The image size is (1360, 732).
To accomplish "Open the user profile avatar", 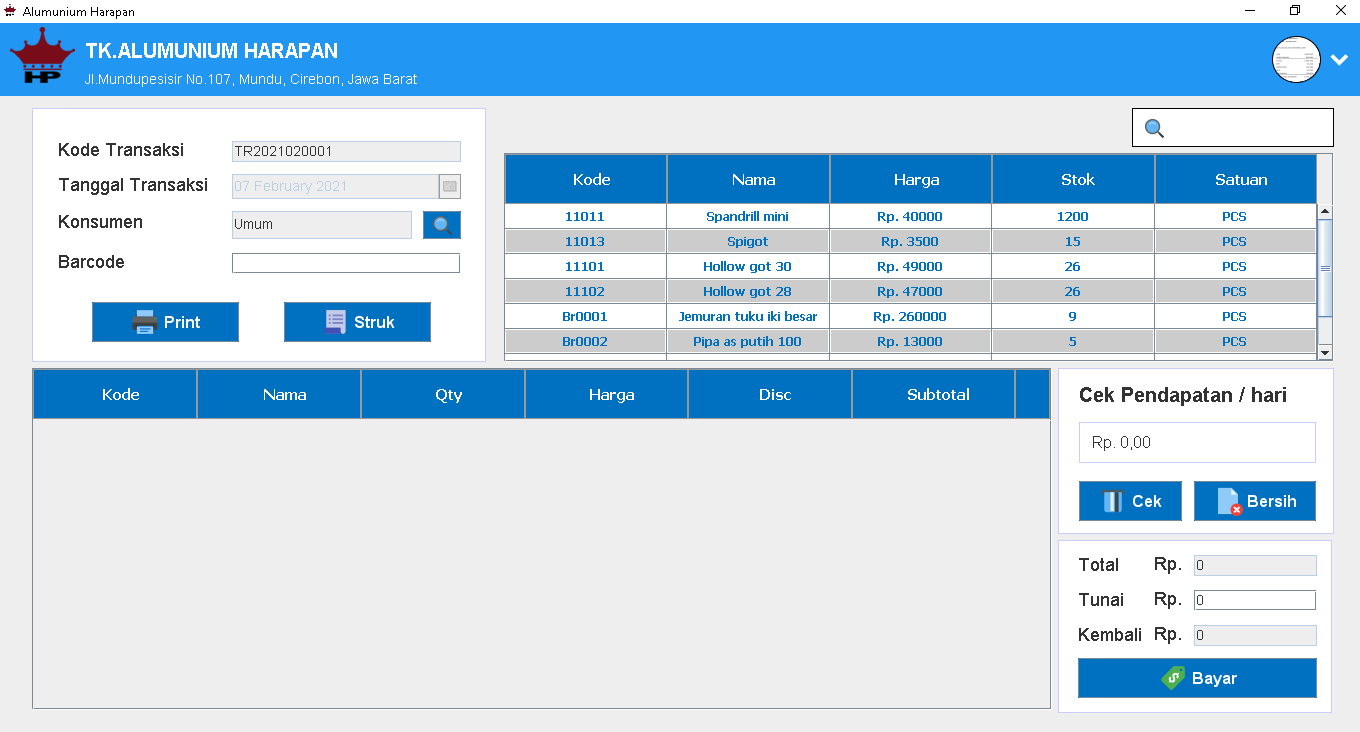I will (1296, 59).
